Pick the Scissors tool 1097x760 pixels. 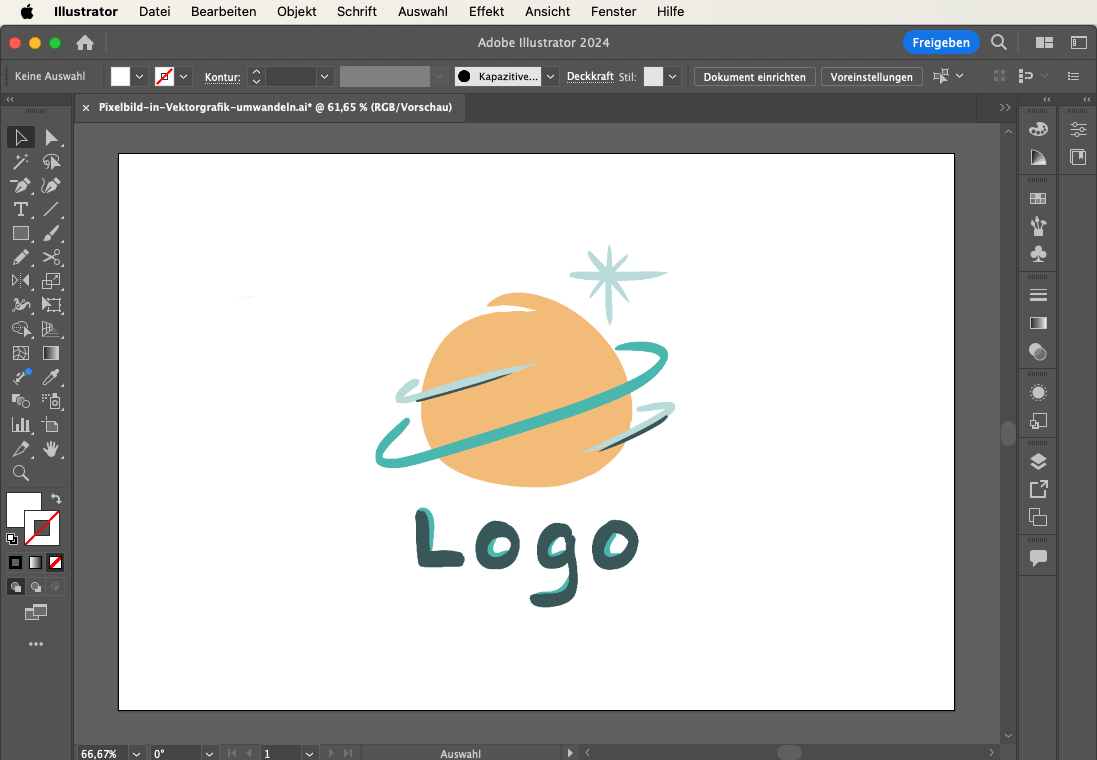[52, 257]
